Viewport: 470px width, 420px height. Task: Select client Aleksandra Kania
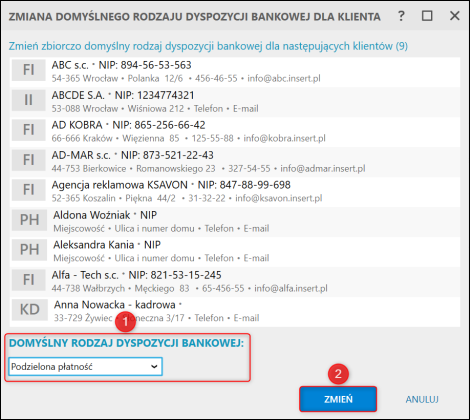pos(235,252)
